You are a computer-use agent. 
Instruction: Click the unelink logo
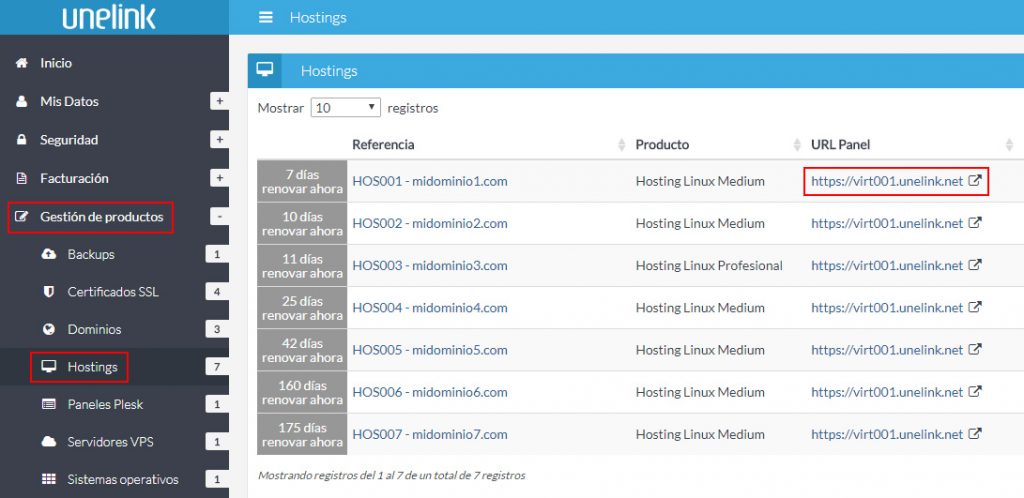(x=109, y=18)
